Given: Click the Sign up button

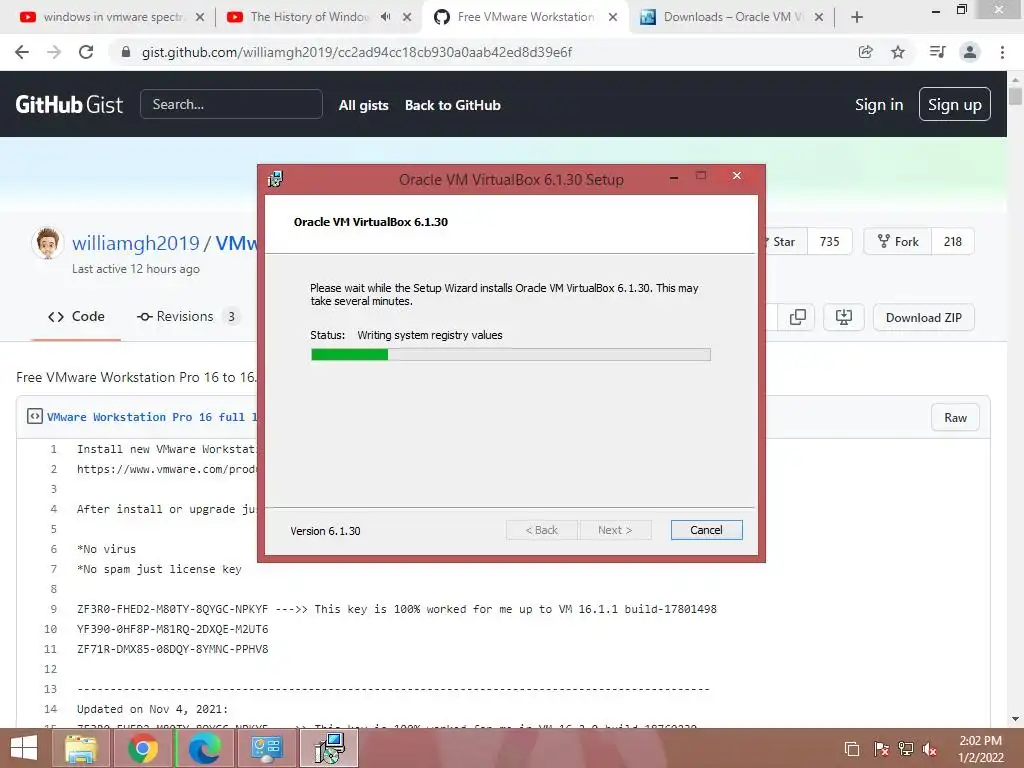Looking at the screenshot, I should click(x=954, y=104).
